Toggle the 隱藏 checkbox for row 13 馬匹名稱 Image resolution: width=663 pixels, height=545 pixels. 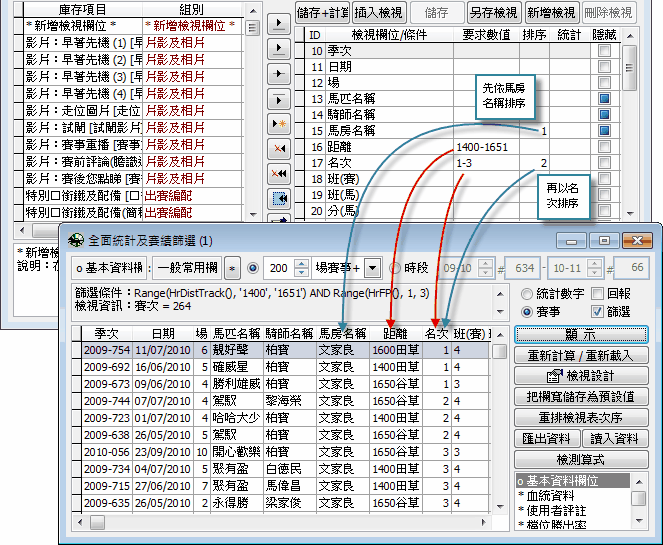point(605,99)
